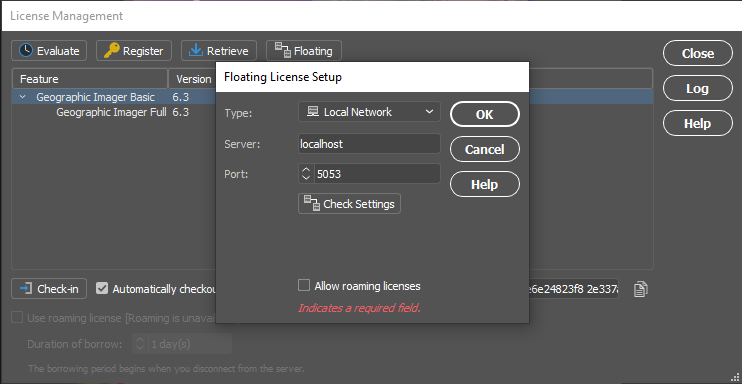
Task: Click the Check-in button
Action: (x=49, y=288)
